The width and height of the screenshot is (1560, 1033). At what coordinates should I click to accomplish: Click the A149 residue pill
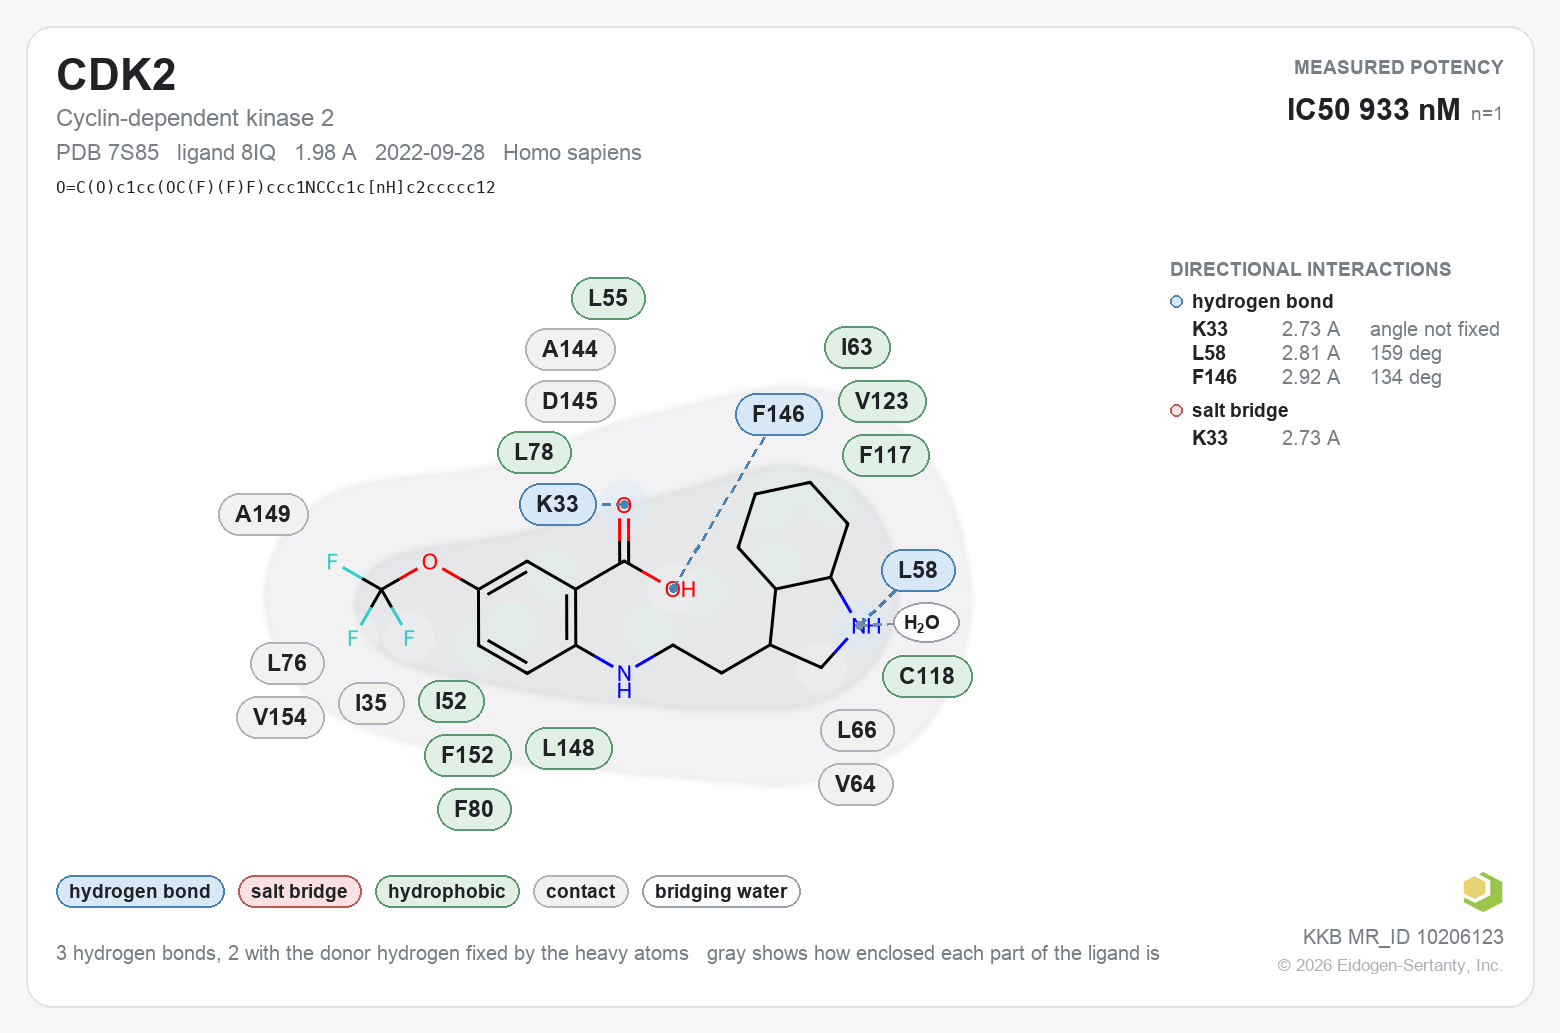click(x=263, y=514)
